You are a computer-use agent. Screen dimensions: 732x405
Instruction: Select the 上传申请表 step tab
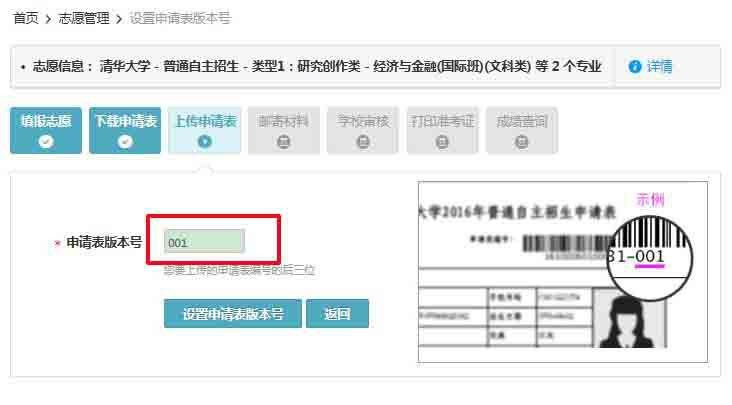204,130
